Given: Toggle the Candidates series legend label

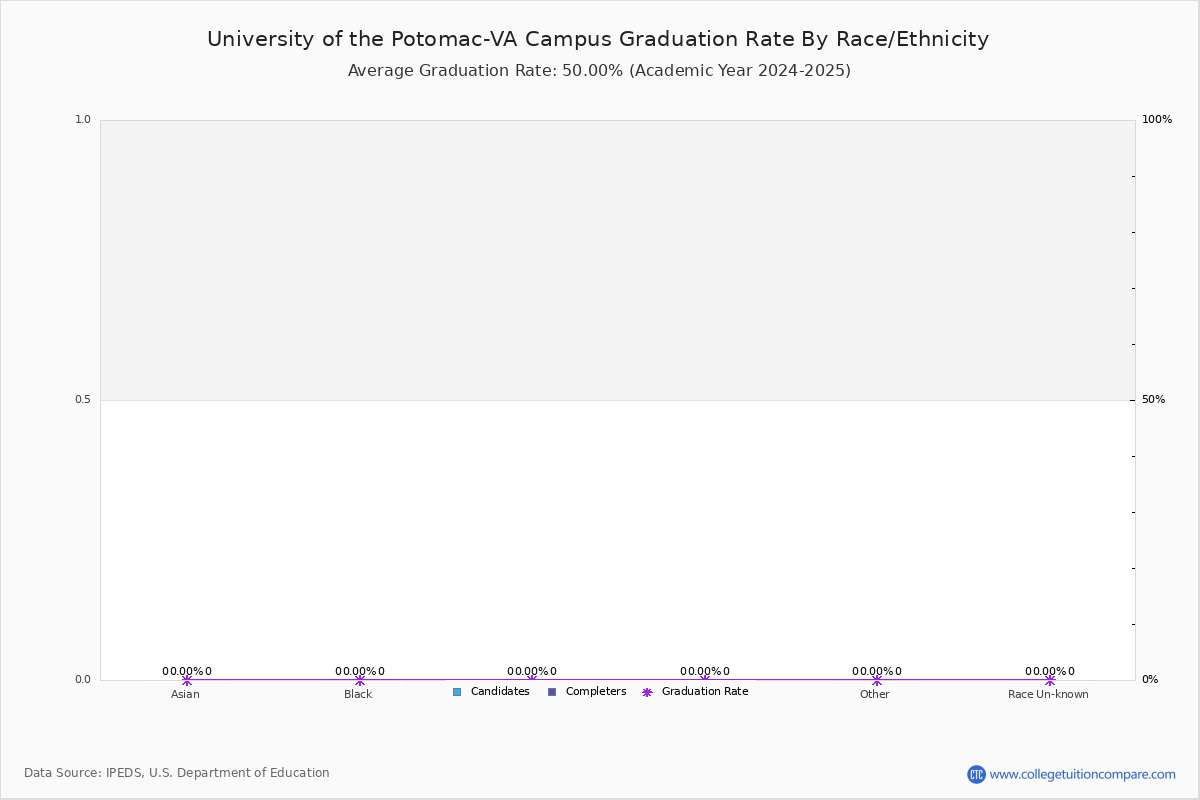Looking at the screenshot, I should pos(500,692).
